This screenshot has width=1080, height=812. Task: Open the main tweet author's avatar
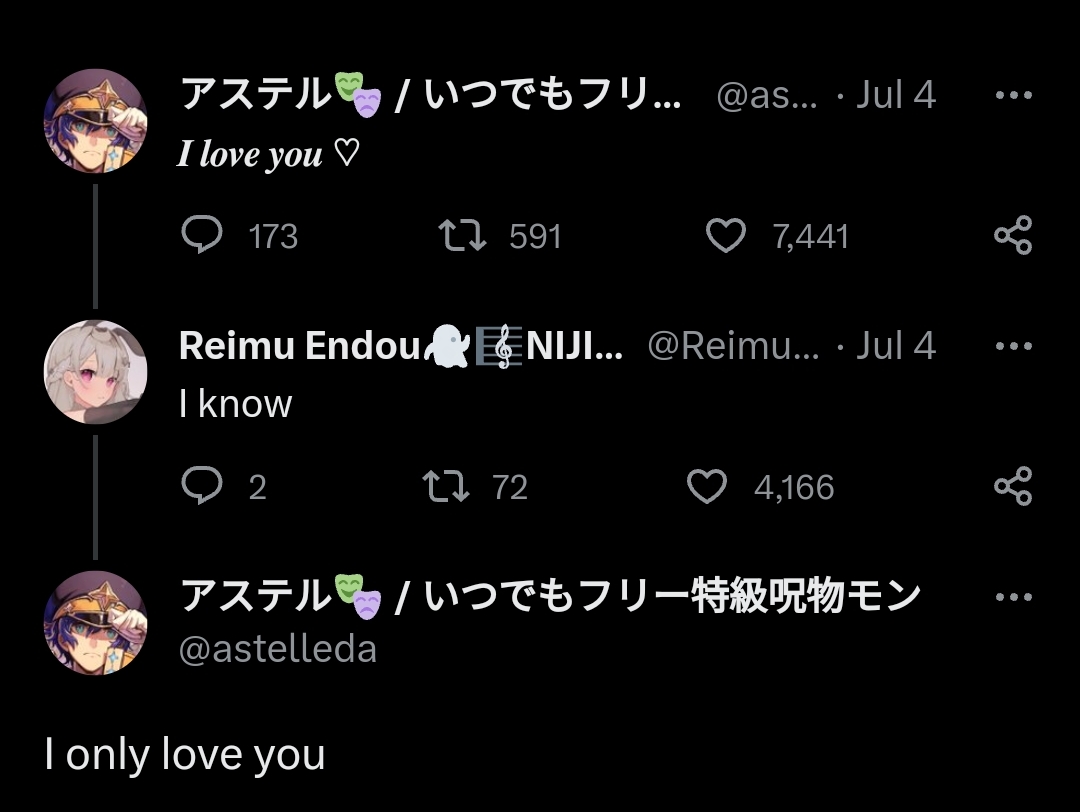(96, 623)
